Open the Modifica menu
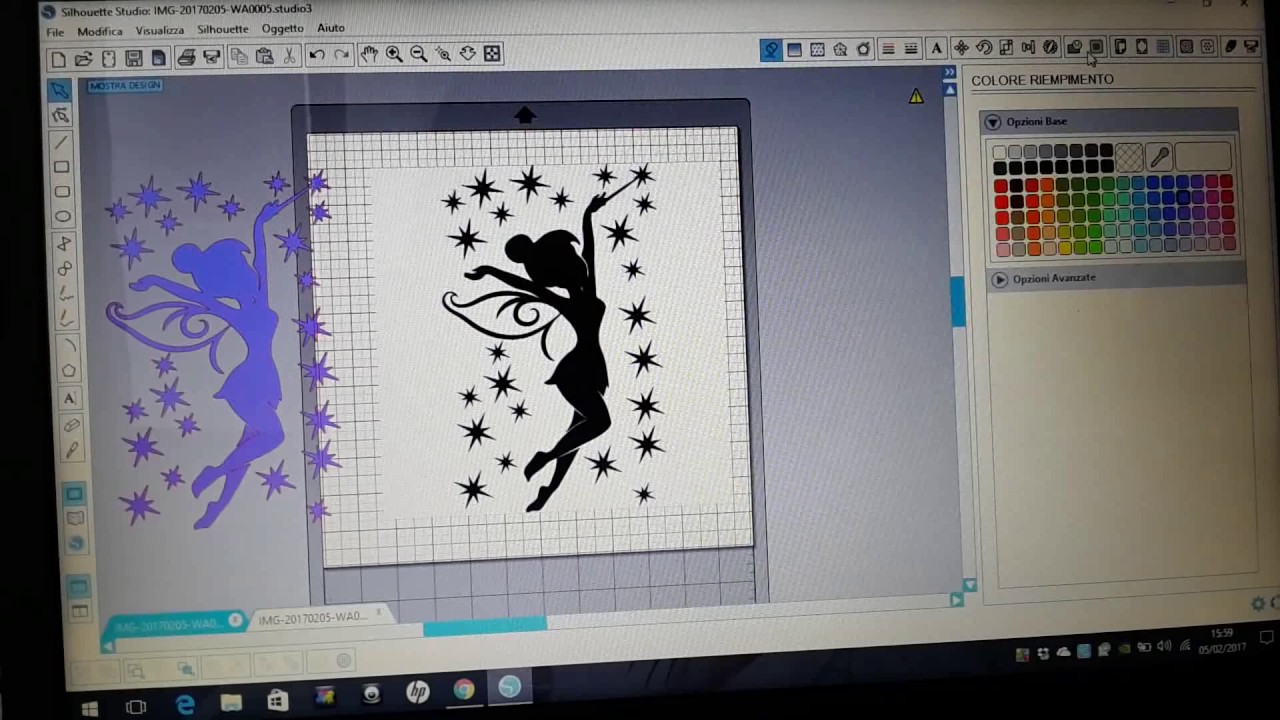 [x=100, y=32]
